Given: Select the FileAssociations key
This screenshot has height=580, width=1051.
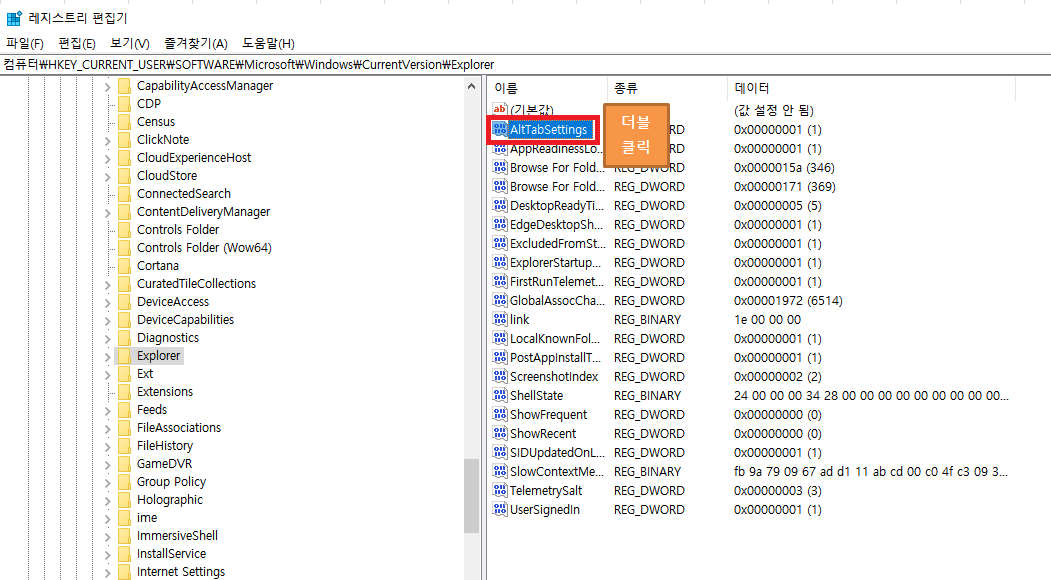Looking at the screenshot, I should 178,428.
